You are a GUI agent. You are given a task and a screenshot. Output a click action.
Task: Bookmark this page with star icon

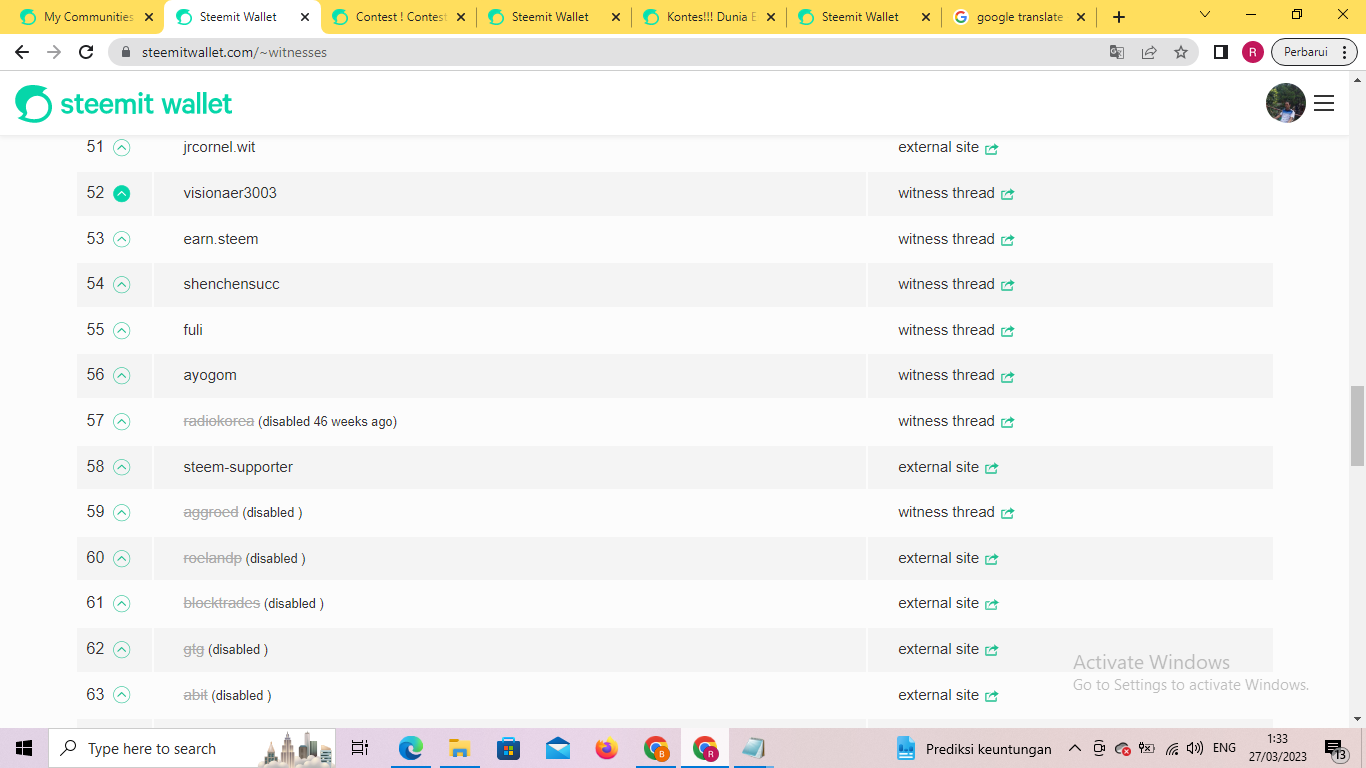(1181, 52)
